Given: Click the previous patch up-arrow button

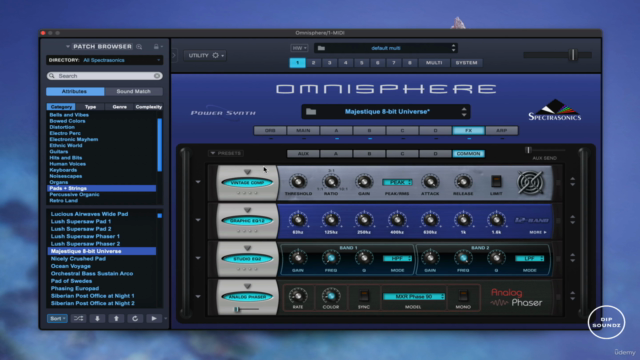Looking at the screenshot, I should [116, 318].
